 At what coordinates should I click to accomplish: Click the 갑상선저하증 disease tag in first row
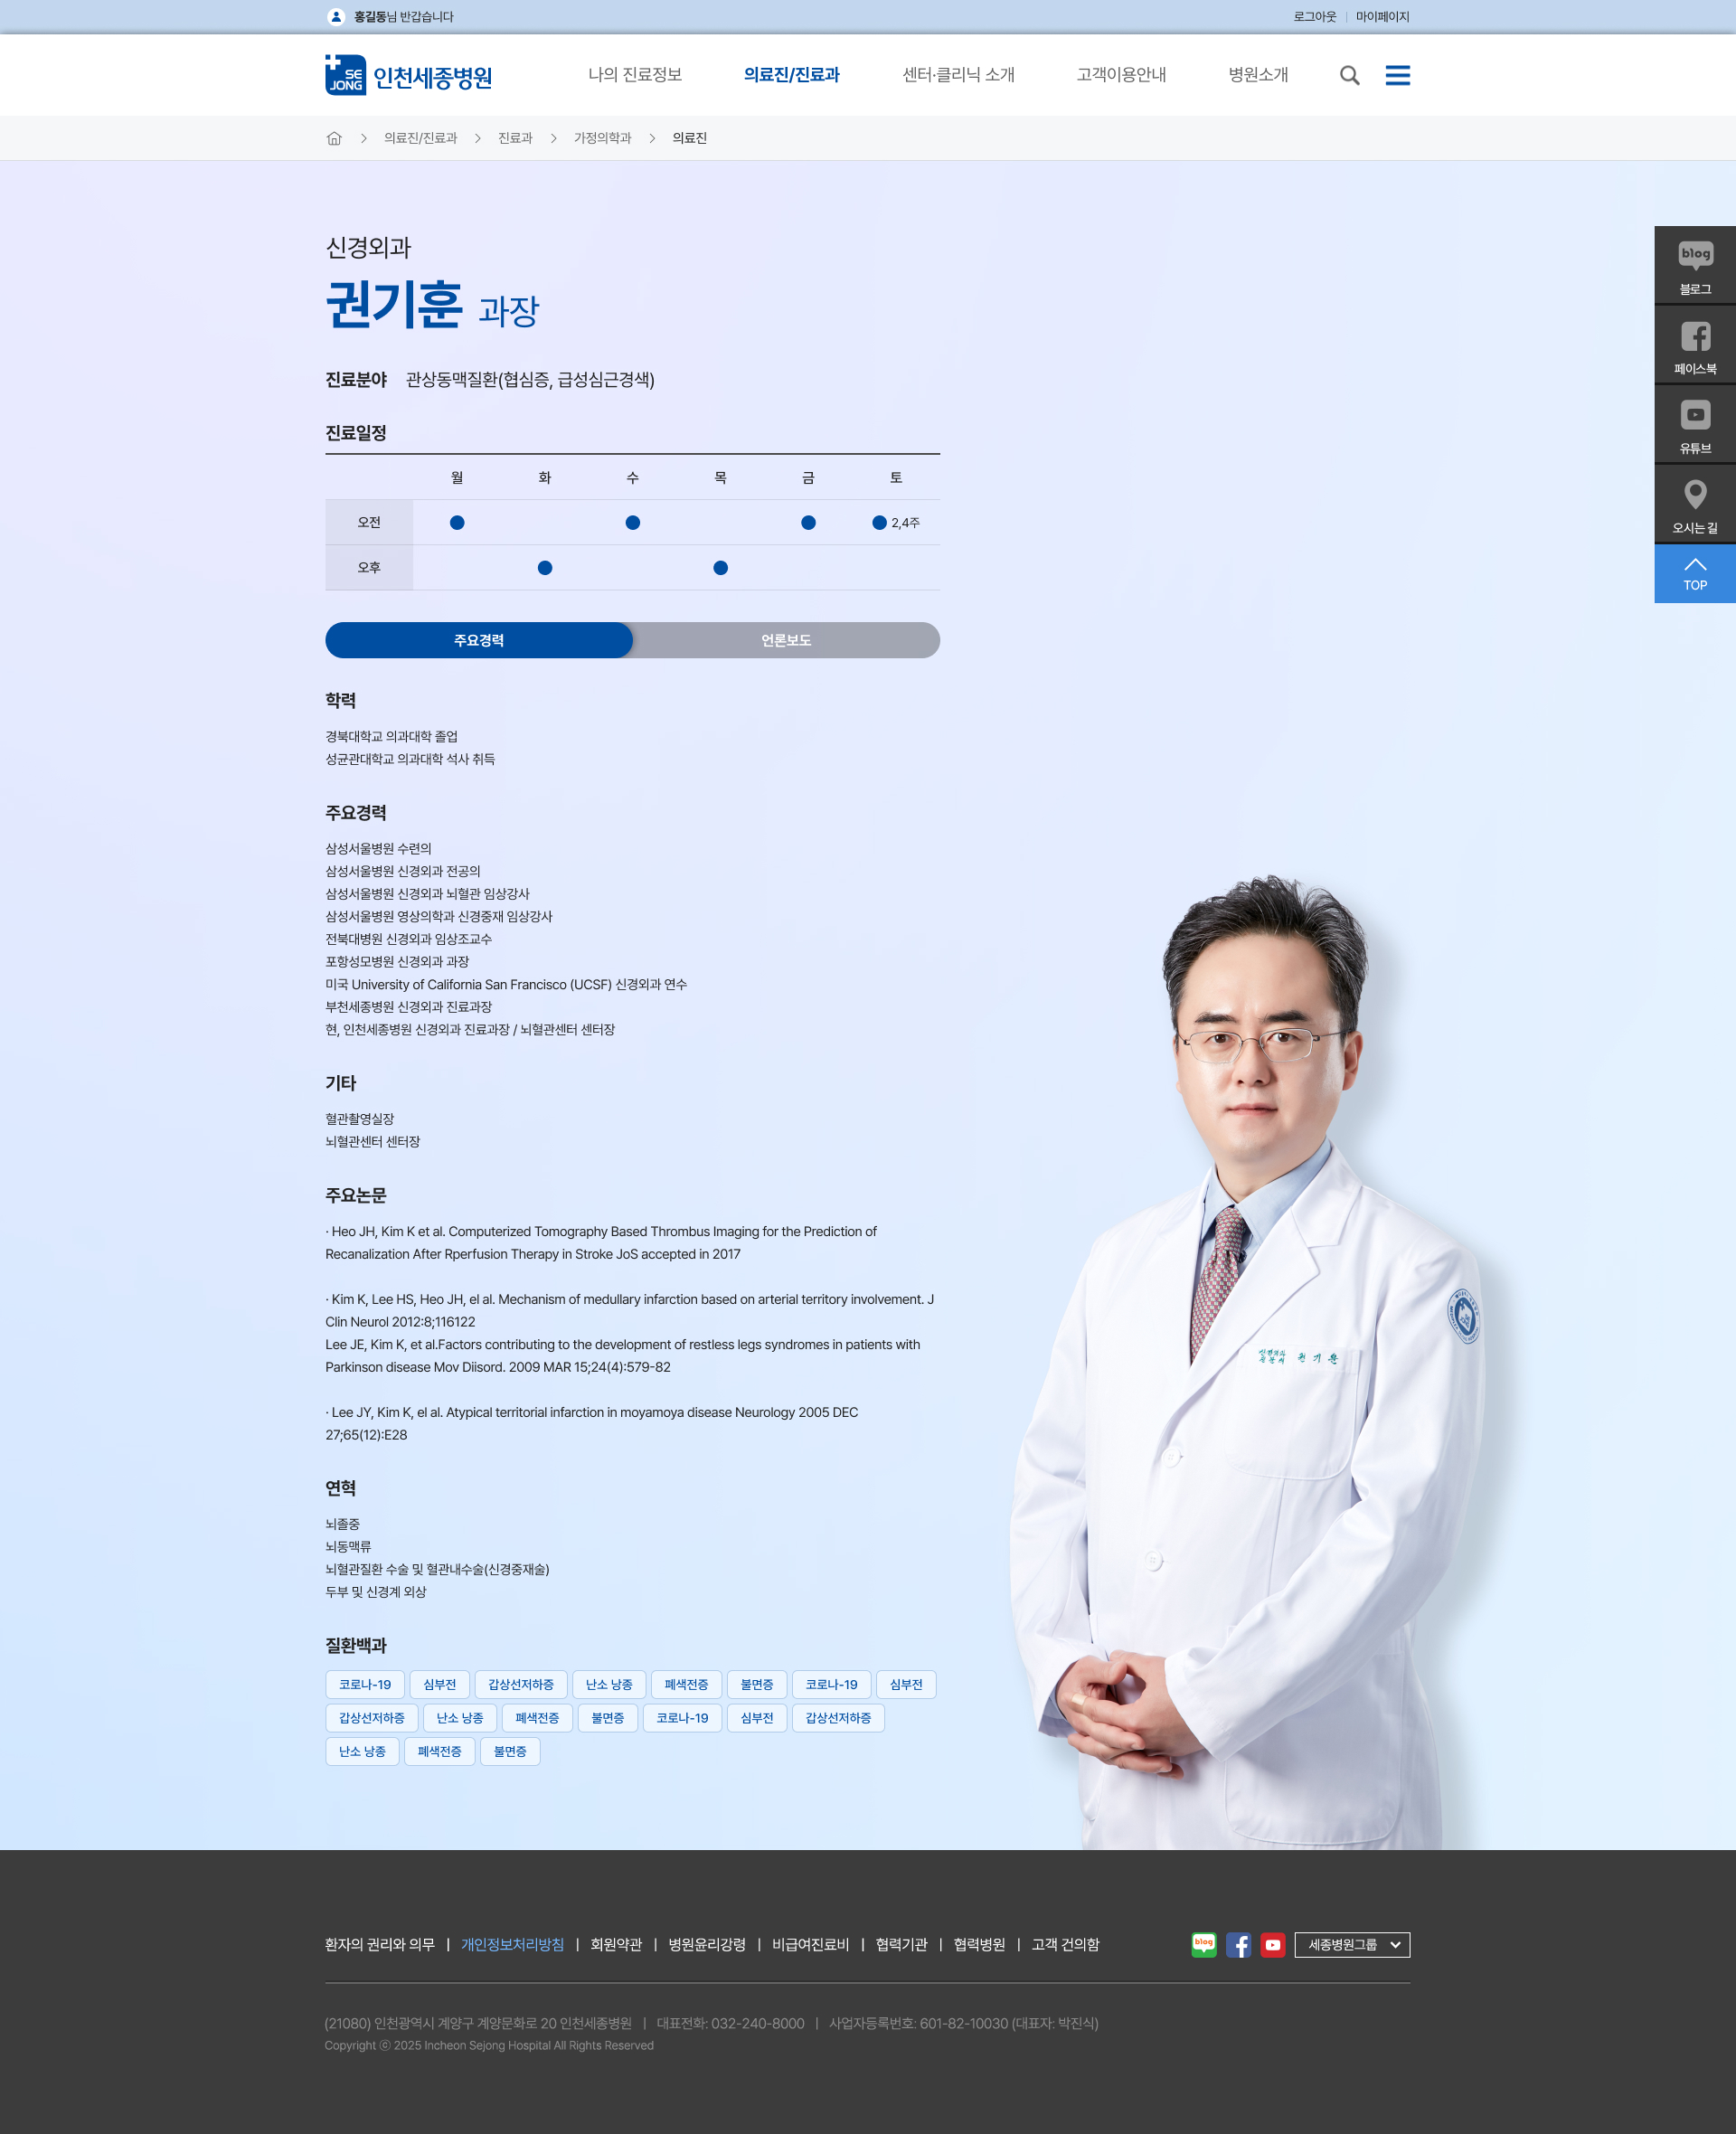click(x=520, y=1684)
